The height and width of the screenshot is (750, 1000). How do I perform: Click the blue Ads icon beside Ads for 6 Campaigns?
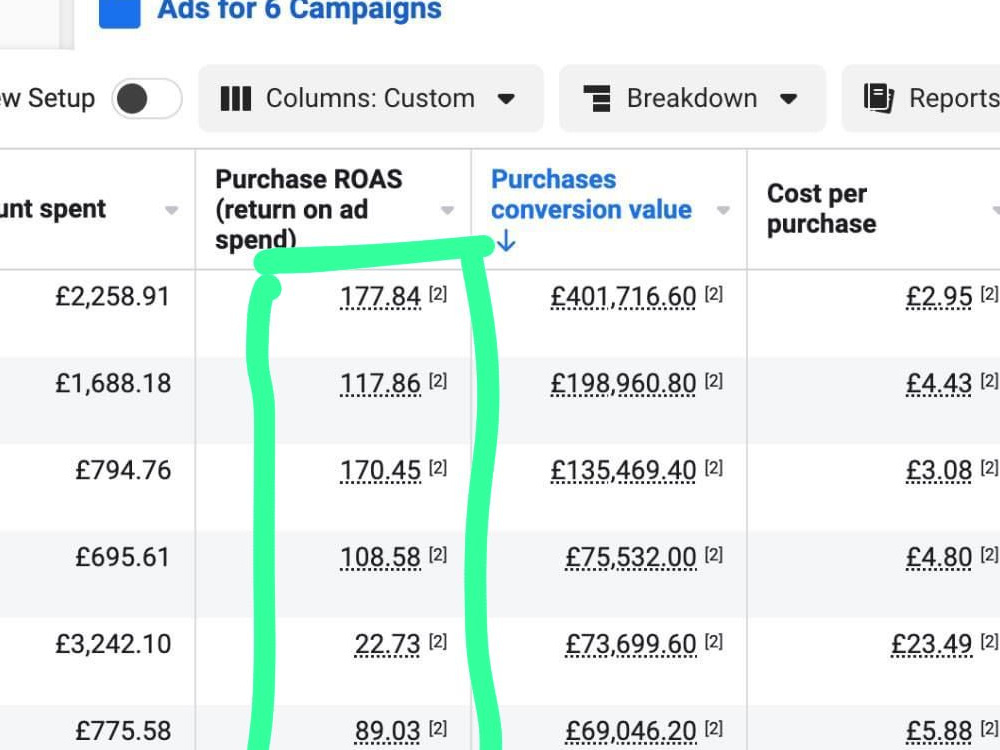[x=120, y=11]
